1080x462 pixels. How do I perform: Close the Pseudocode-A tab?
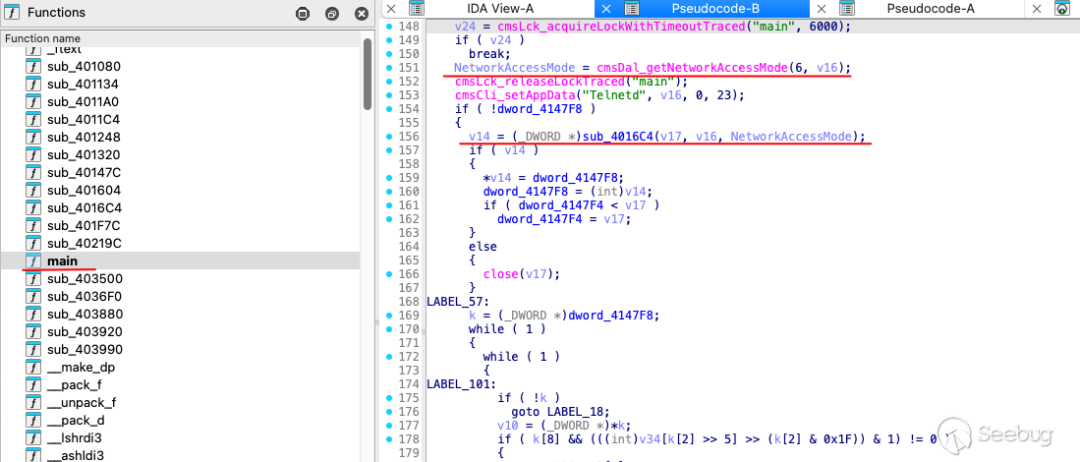(821, 9)
